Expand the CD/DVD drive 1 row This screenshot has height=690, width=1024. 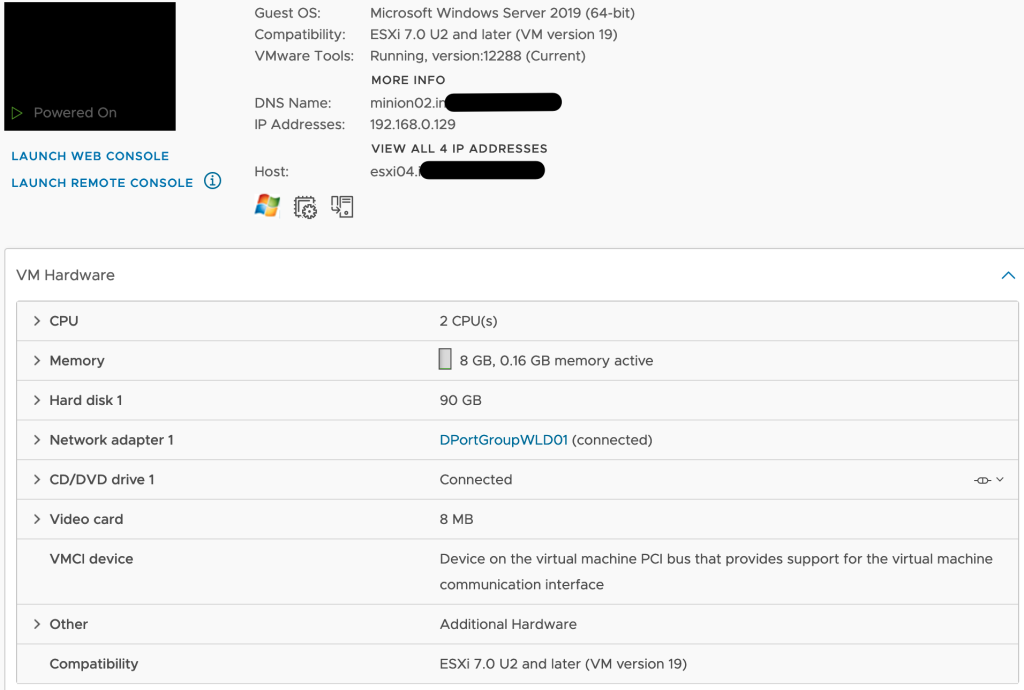pyautogui.click(x=37, y=480)
